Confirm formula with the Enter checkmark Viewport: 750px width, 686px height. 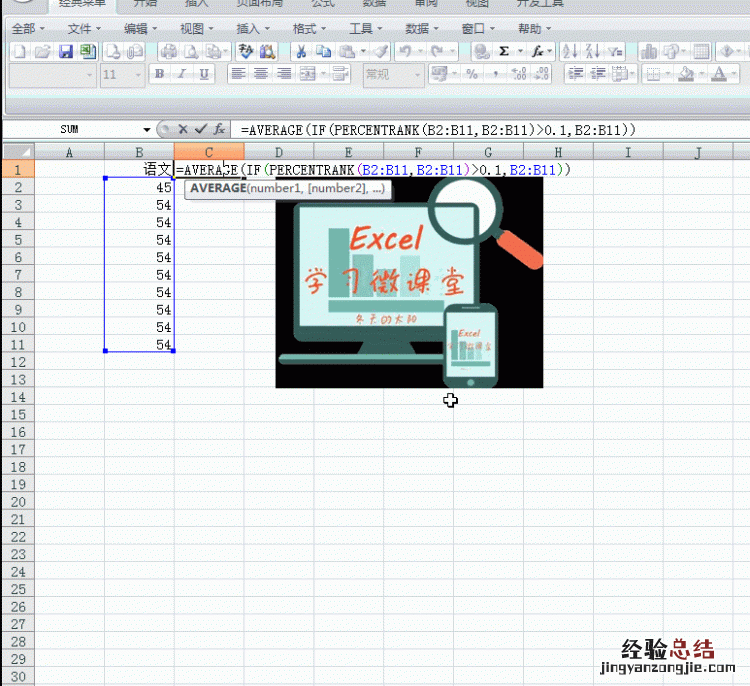pyautogui.click(x=201, y=129)
